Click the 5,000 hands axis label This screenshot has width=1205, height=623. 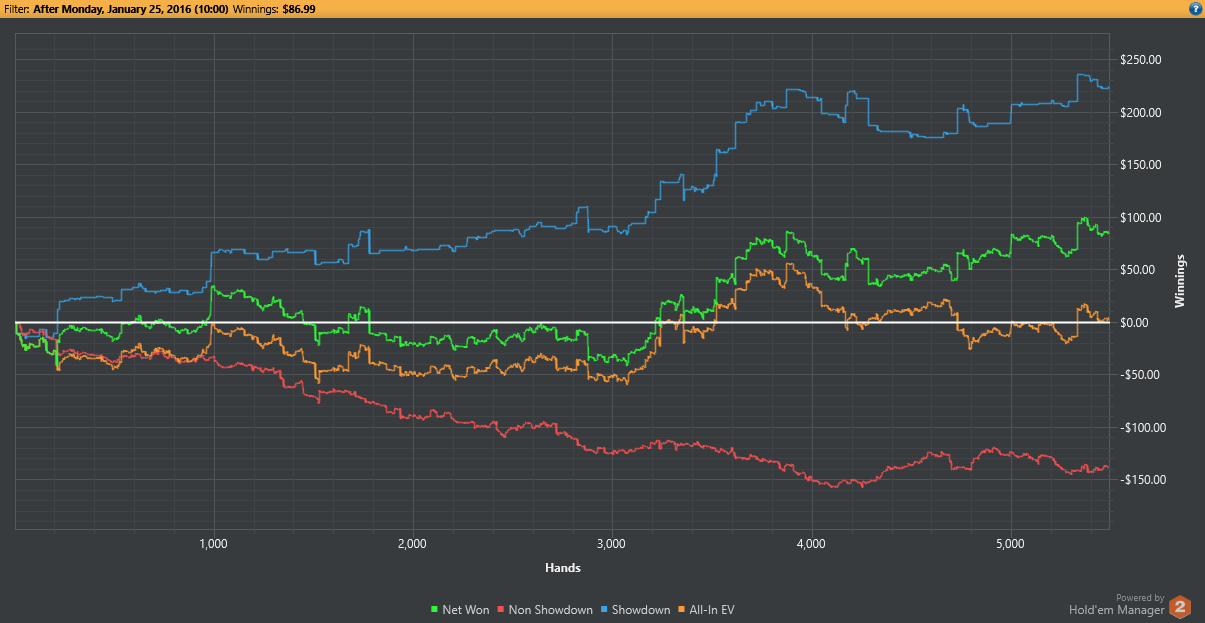[1011, 545]
